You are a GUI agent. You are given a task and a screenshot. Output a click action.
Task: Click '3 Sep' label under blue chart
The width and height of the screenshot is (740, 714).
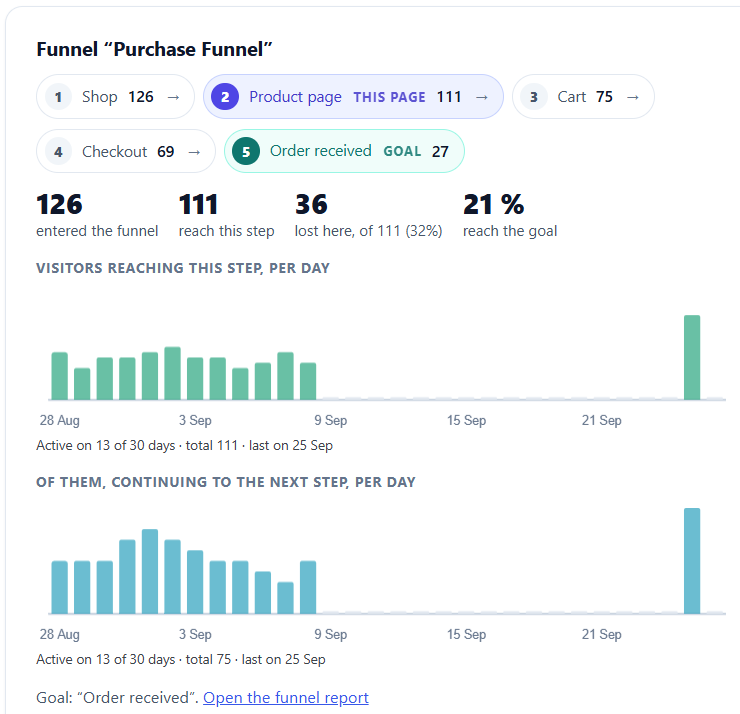click(x=195, y=634)
